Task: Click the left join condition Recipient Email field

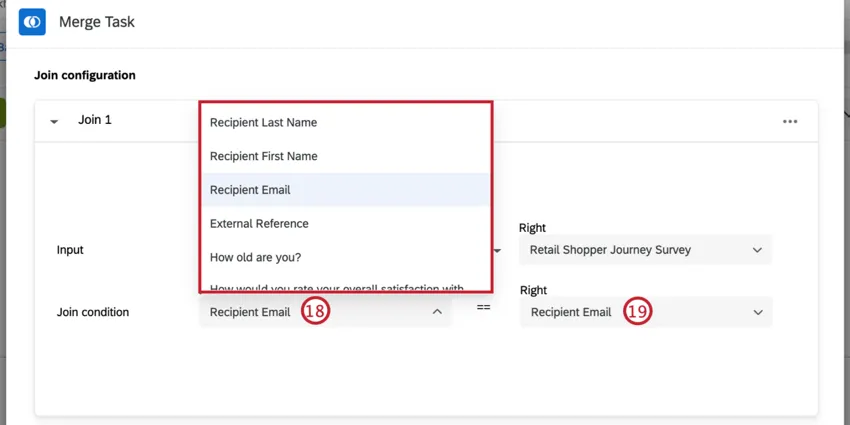Action: pyautogui.click(x=250, y=312)
